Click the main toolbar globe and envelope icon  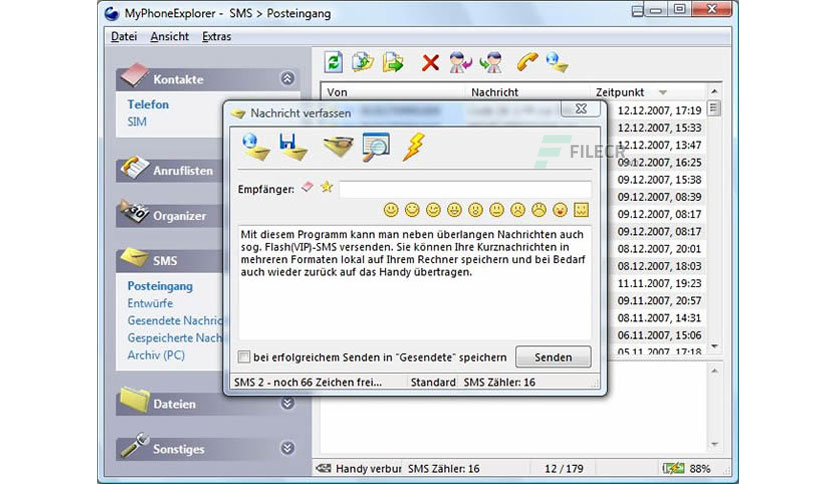557,62
